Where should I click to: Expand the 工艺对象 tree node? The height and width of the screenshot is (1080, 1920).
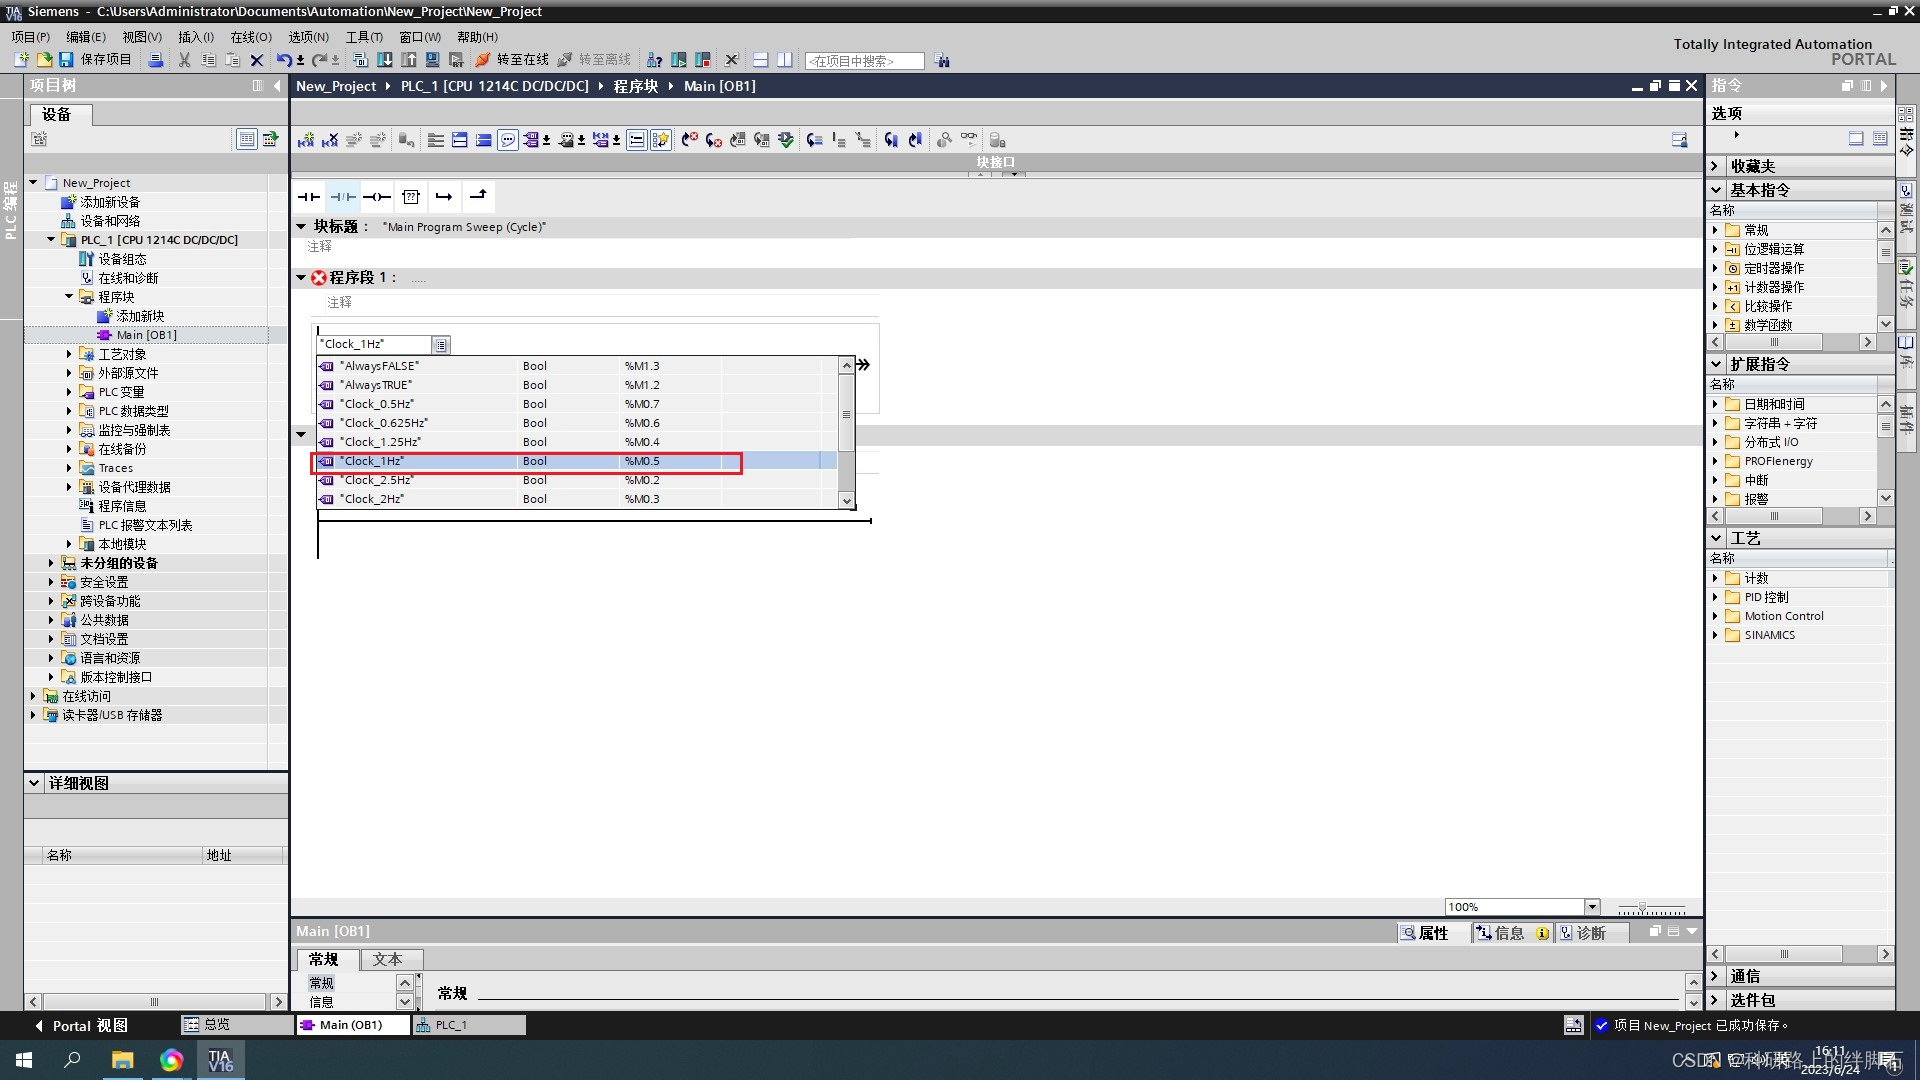[69, 354]
